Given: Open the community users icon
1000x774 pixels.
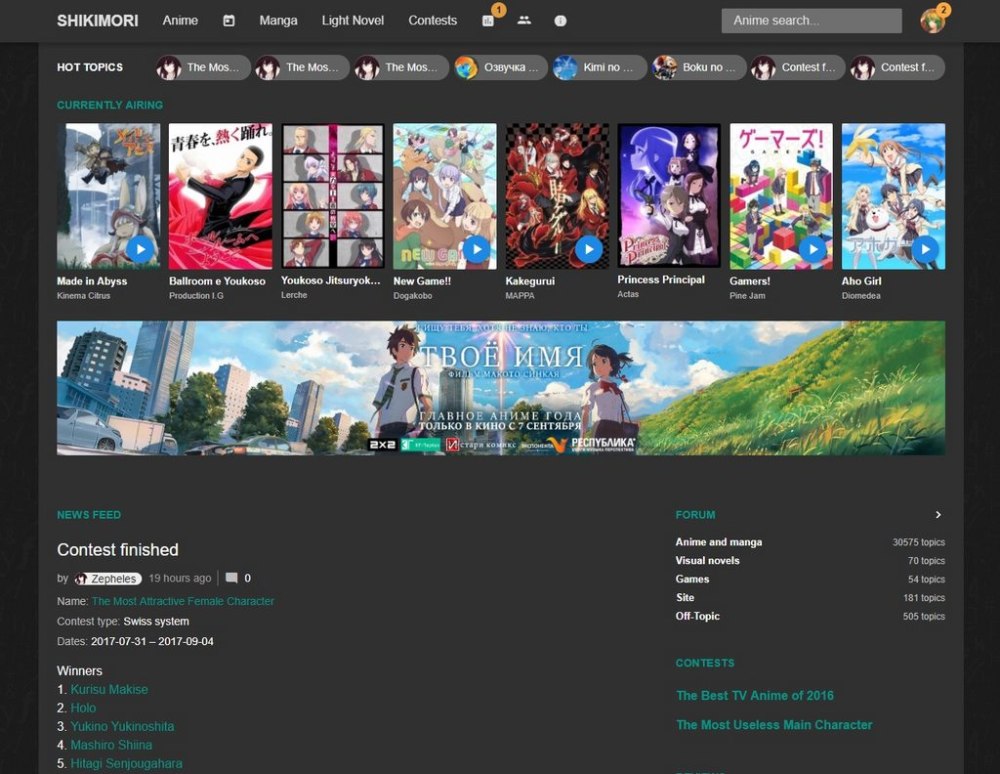Looking at the screenshot, I should click(524, 20).
